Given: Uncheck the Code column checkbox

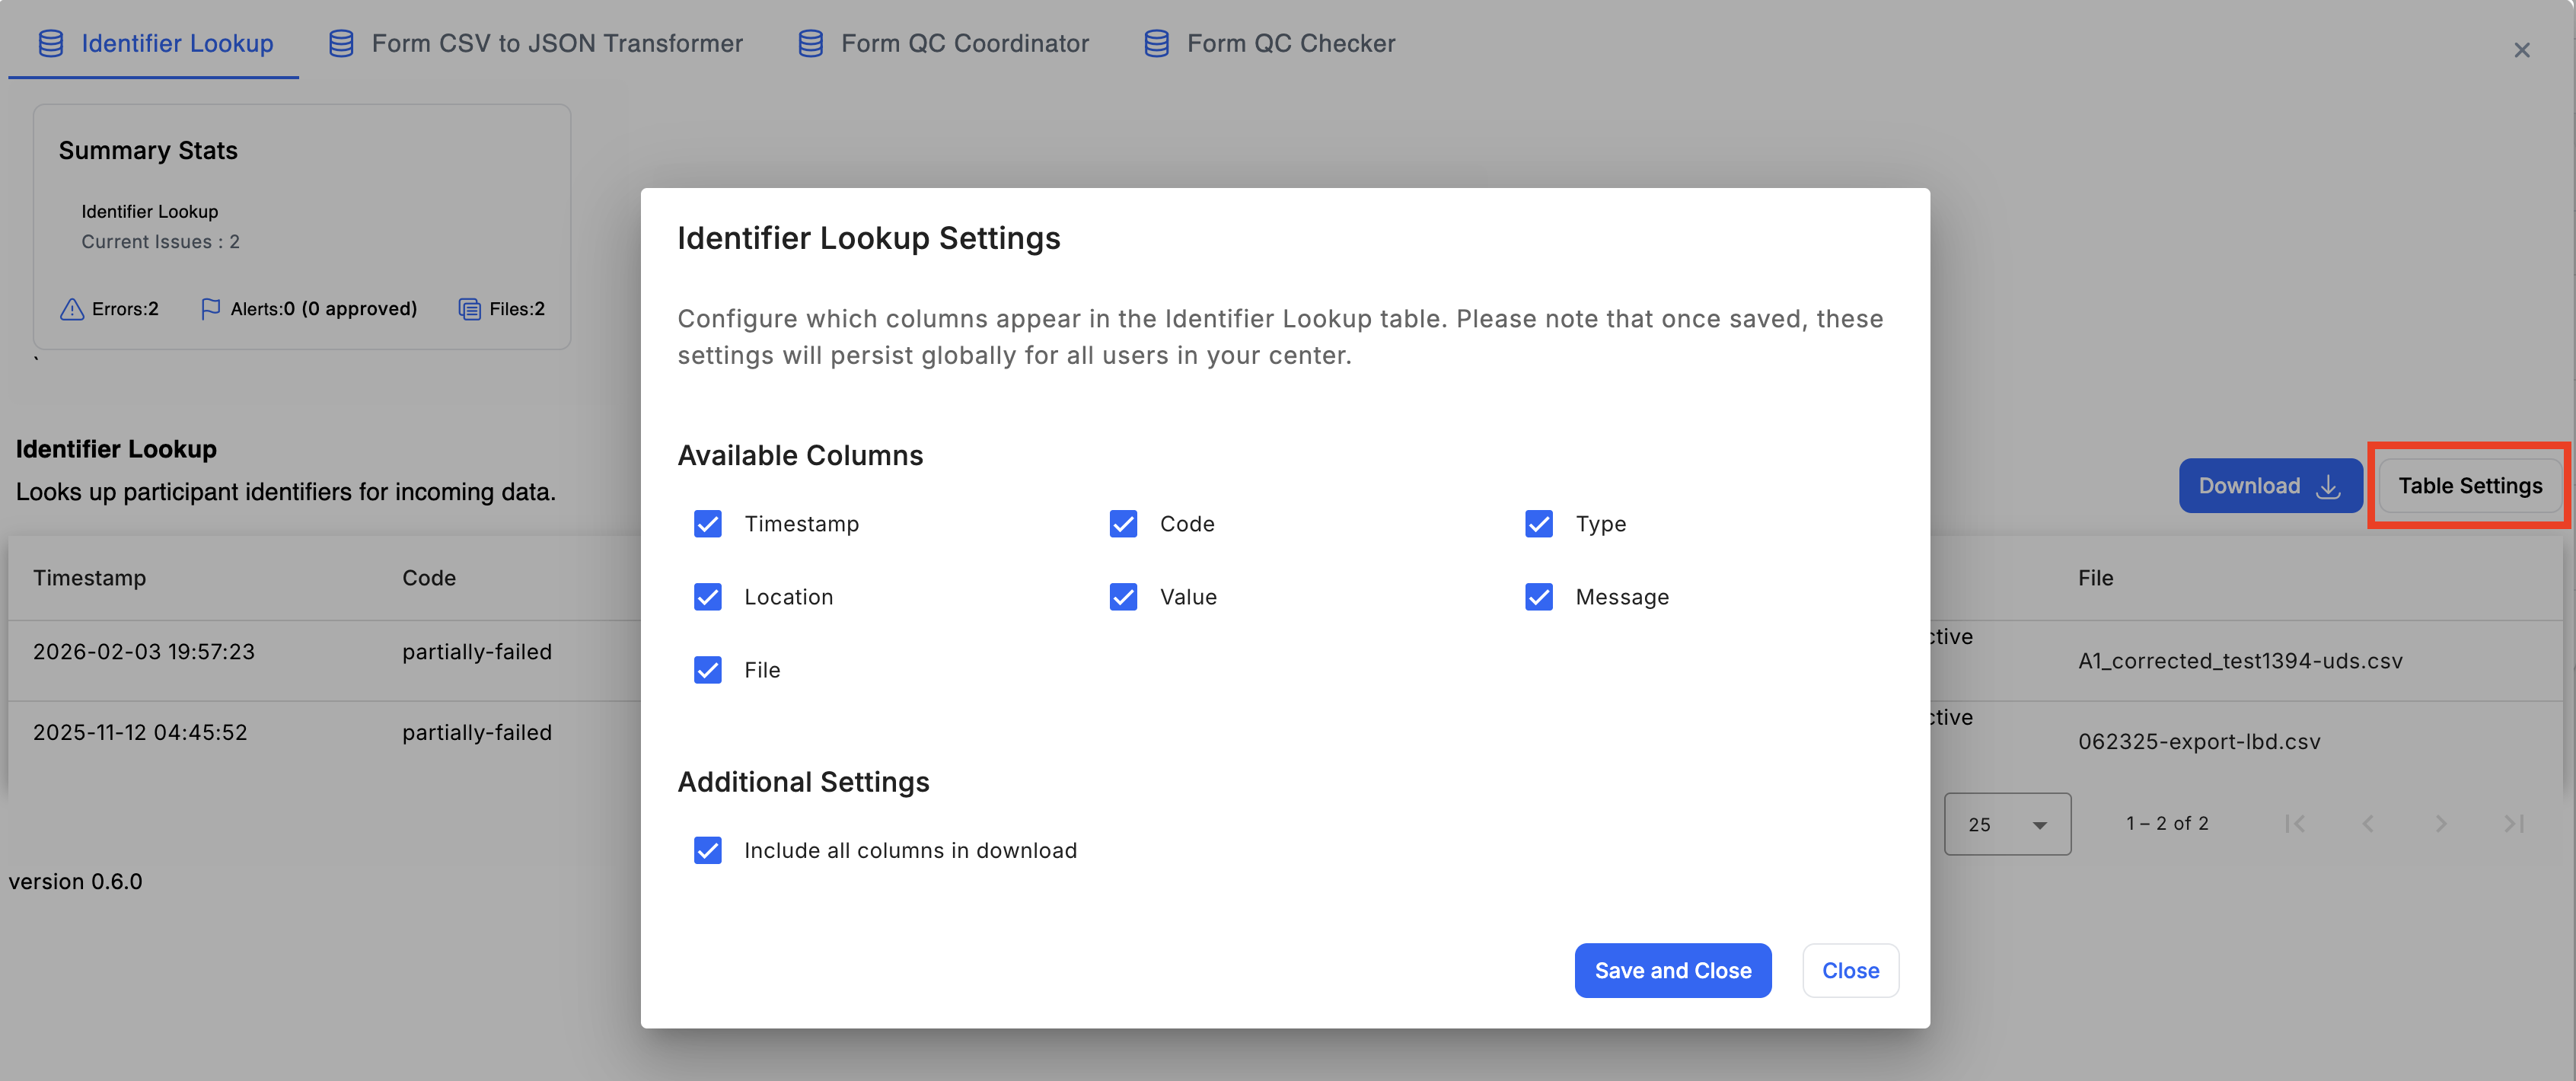Looking at the screenshot, I should coord(1123,524).
